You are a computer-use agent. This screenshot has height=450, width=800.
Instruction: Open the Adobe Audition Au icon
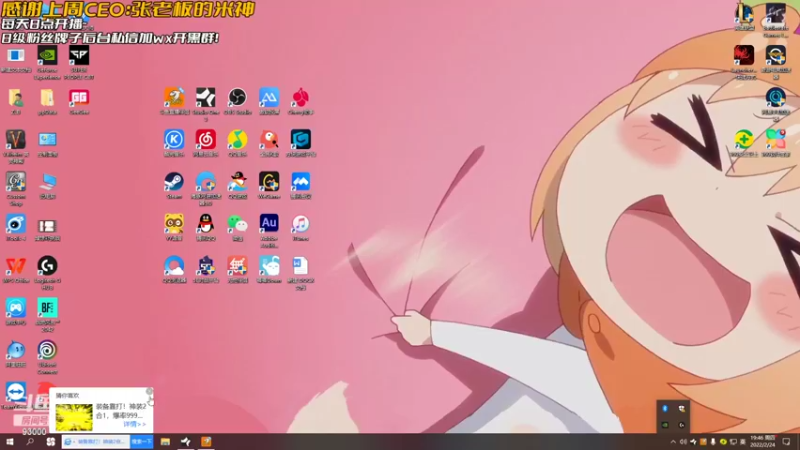click(x=269, y=224)
